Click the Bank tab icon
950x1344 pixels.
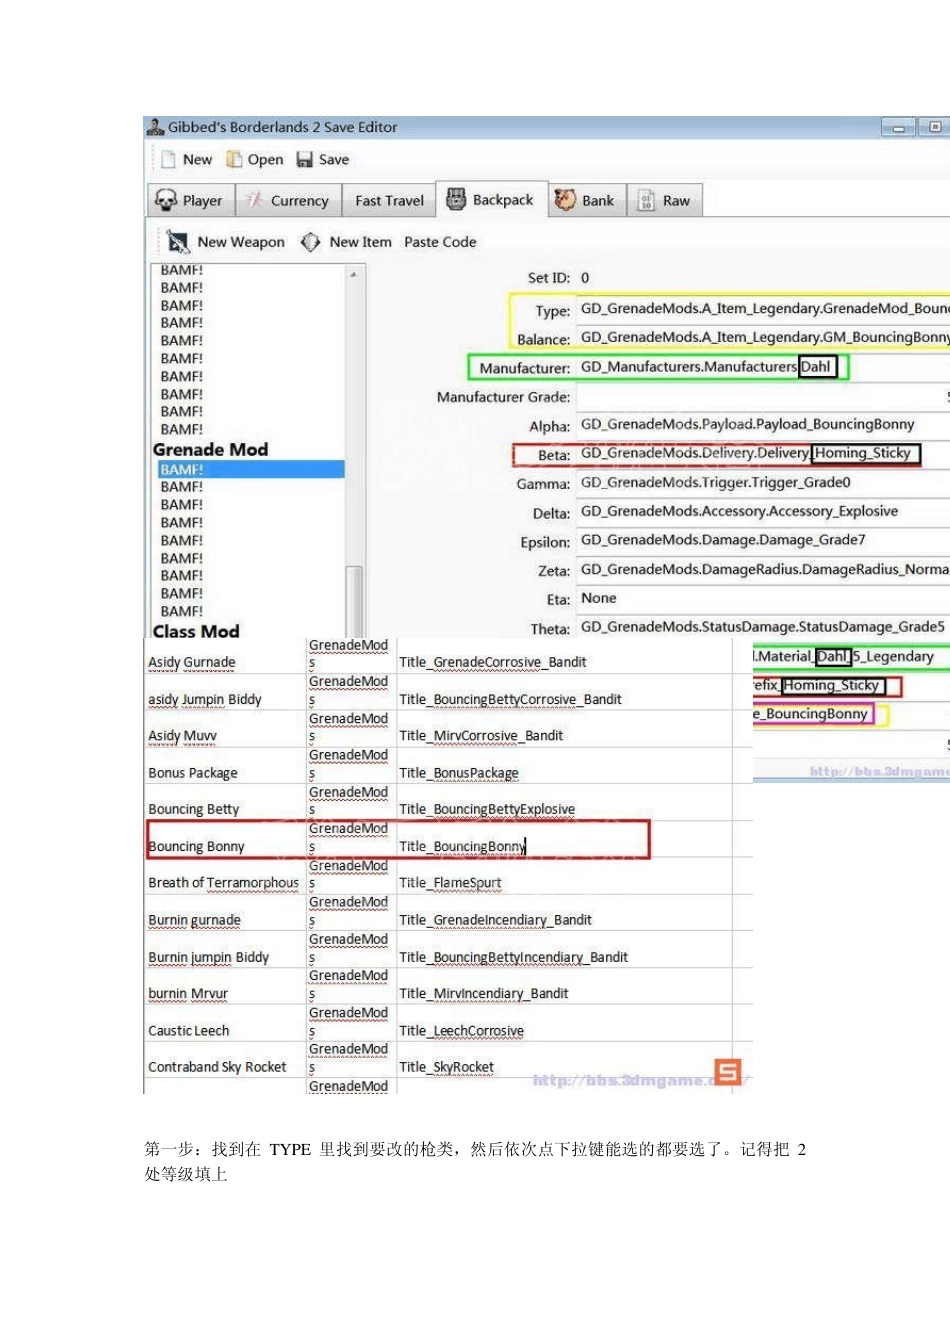pyautogui.click(x=565, y=200)
